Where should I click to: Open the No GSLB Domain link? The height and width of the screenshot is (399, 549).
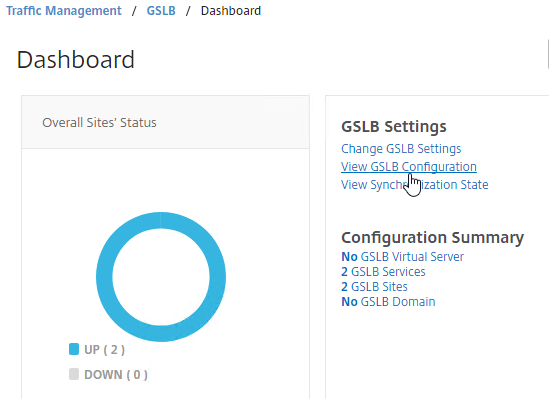(x=388, y=302)
